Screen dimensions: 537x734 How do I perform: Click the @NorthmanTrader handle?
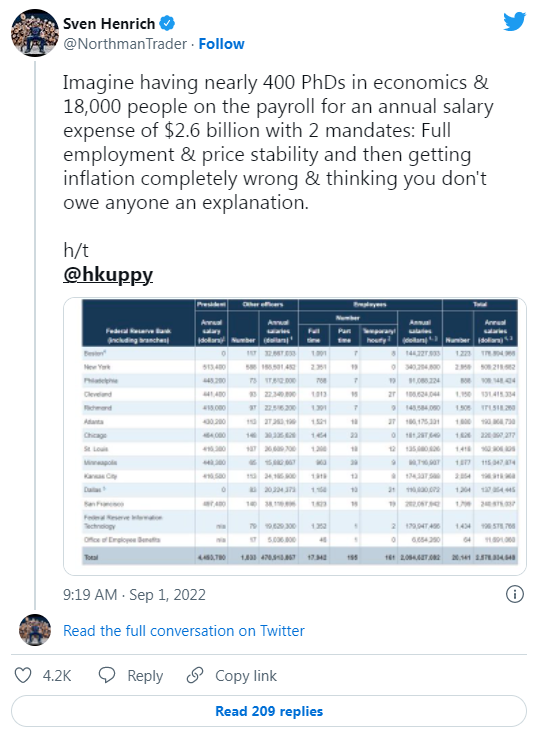[125, 44]
